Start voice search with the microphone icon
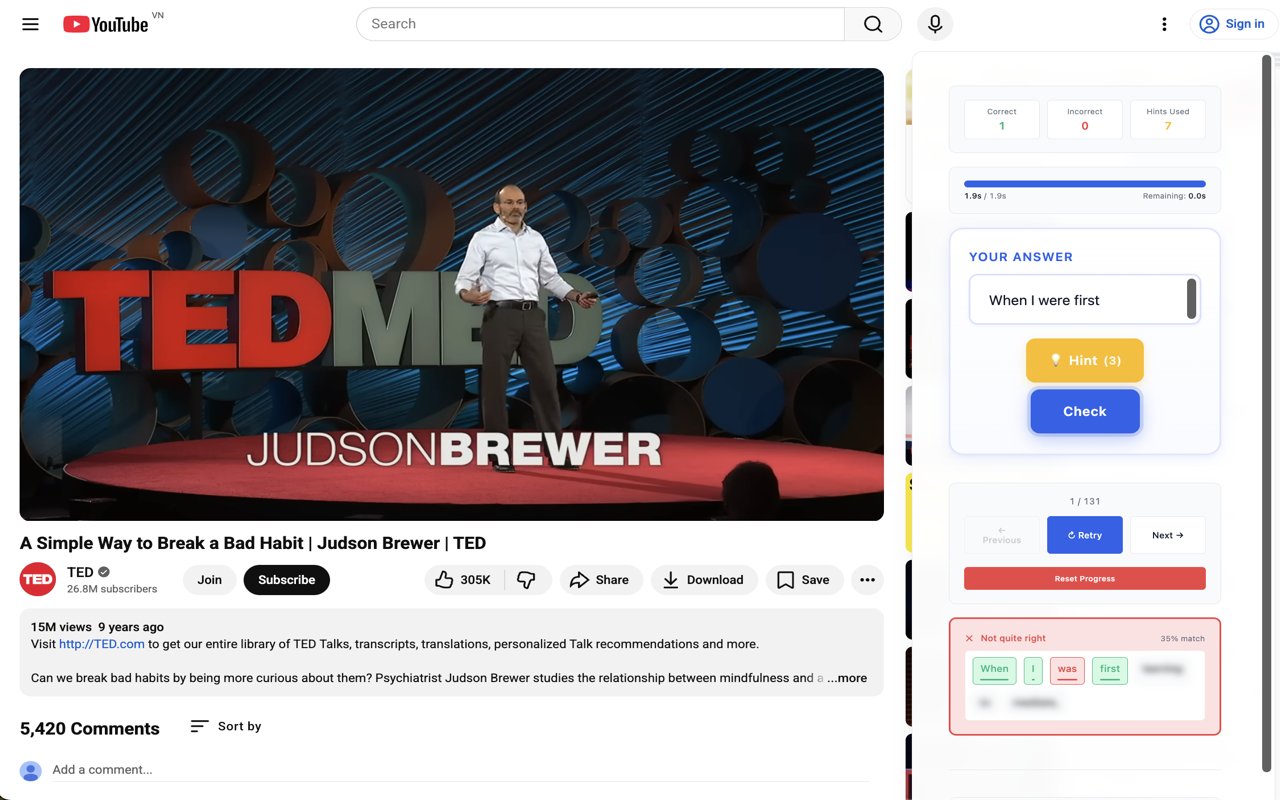 point(935,24)
